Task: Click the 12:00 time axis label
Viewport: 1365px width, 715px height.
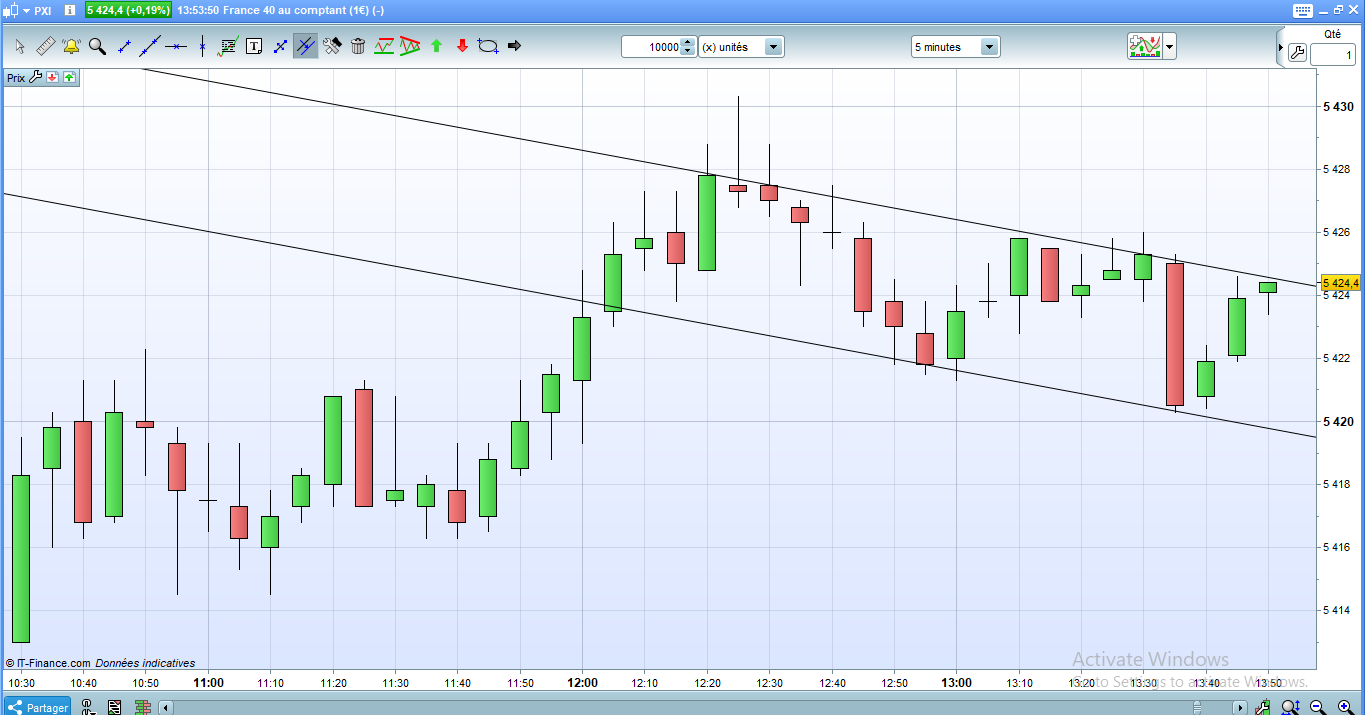Action: 583,683
